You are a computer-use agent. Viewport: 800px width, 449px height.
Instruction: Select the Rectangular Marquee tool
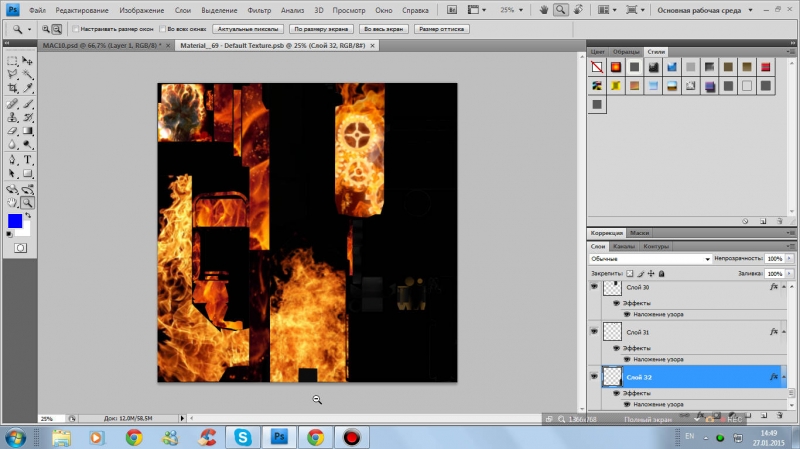12,61
